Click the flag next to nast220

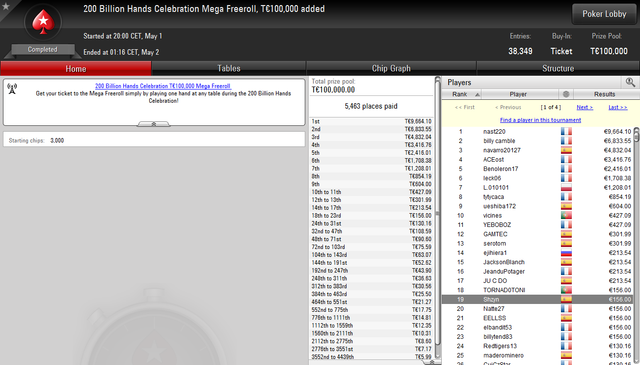566,131
